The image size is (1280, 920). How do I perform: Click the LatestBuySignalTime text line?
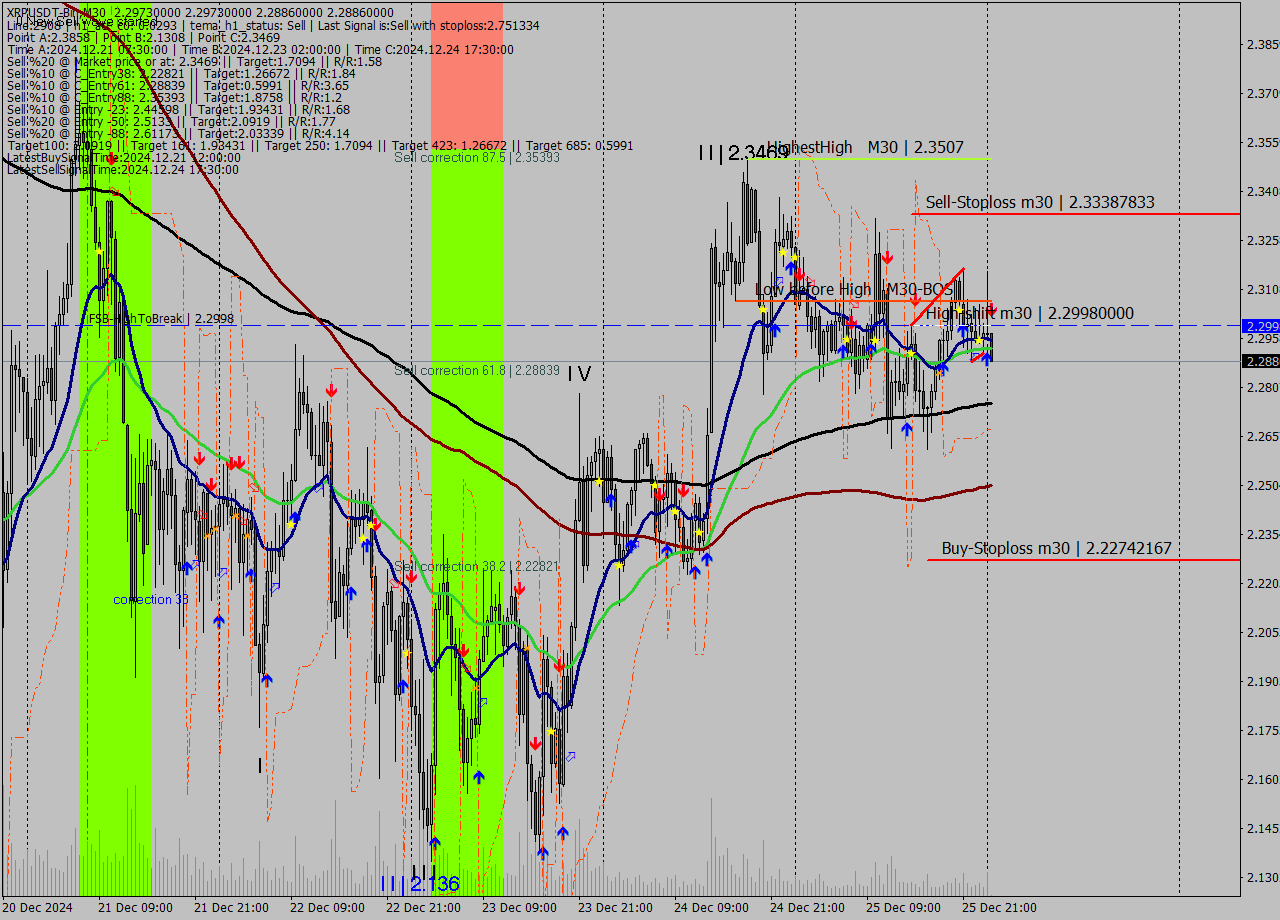click(124, 157)
